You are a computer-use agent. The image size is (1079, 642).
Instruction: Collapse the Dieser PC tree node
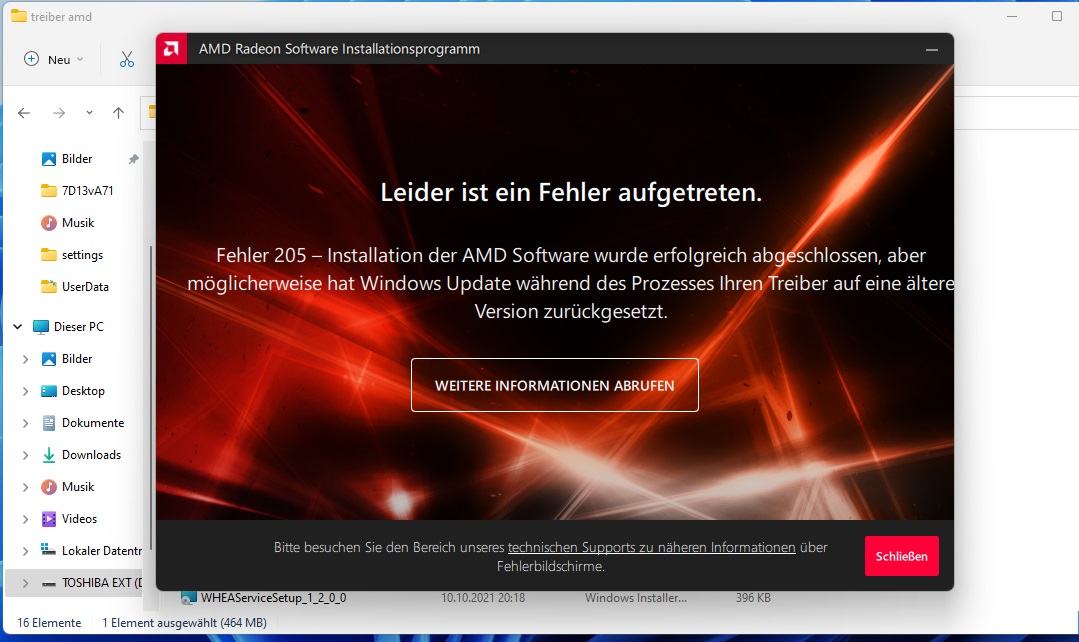click(18, 327)
